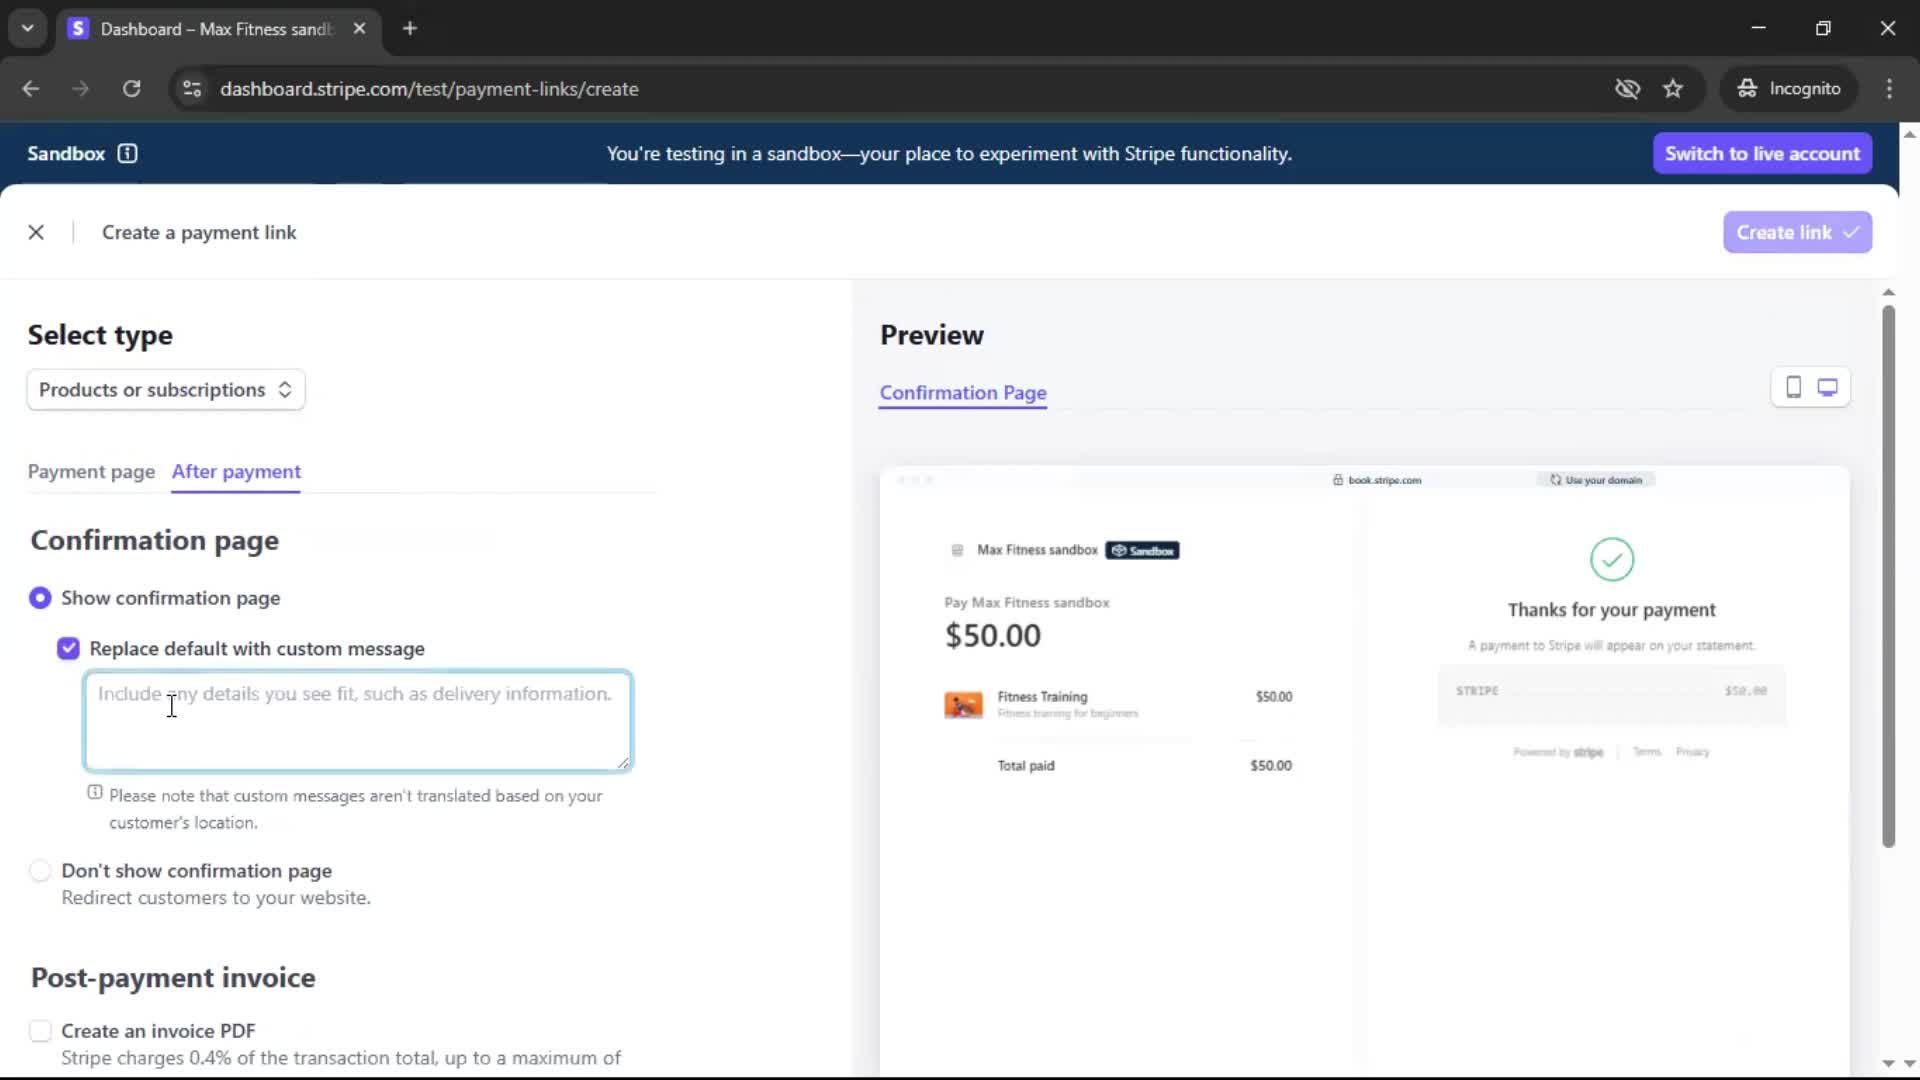Select Don't show confirmation page option
Image resolution: width=1920 pixels, height=1080 pixels.
(40, 871)
